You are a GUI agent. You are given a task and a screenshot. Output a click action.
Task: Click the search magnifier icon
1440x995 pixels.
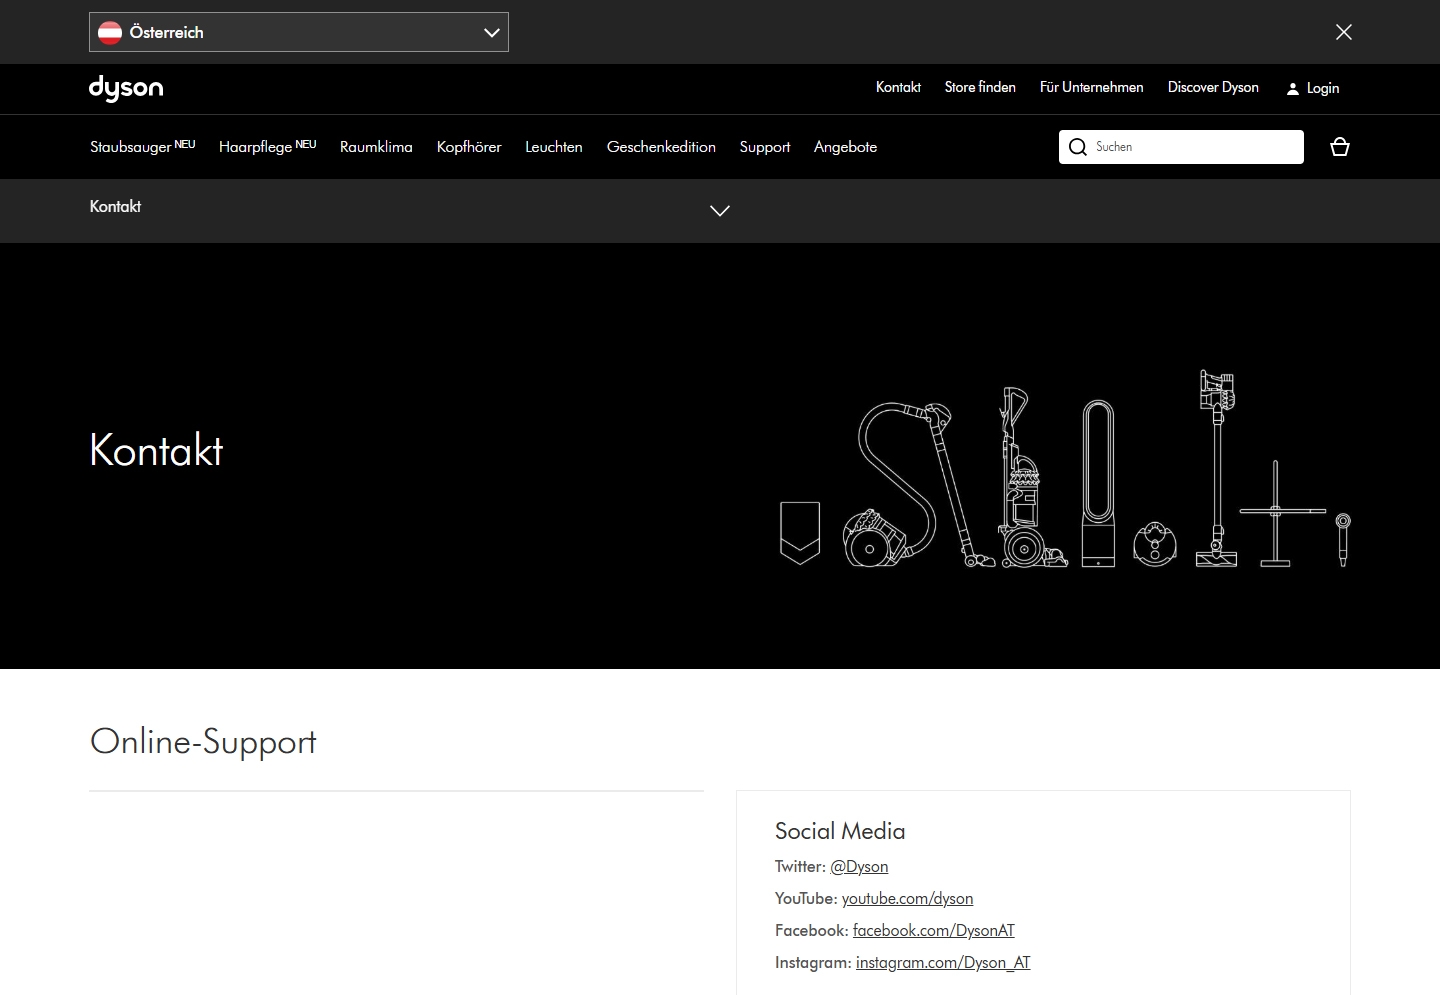coord(1078,147)
